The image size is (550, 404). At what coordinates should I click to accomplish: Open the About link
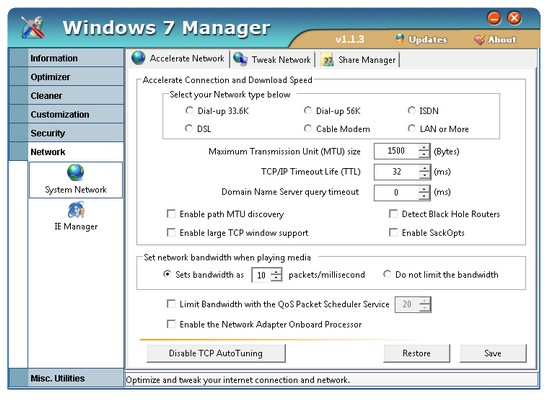click(495, 40)
